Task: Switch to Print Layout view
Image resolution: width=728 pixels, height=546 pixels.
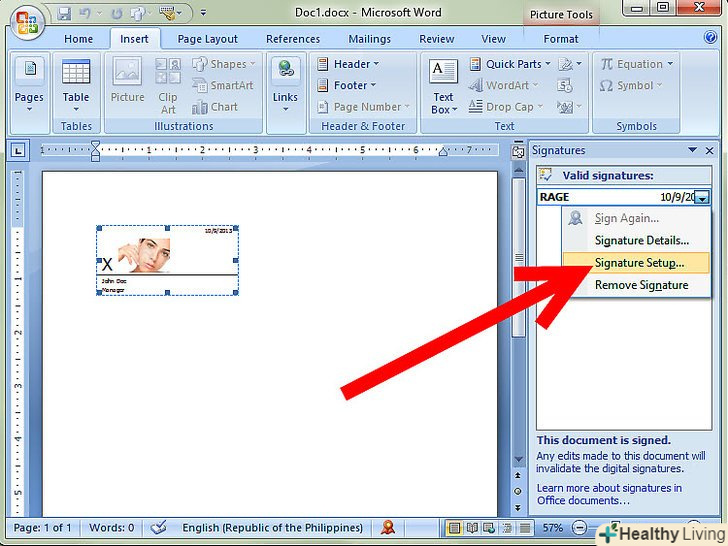Action: [x=455, y=528]
